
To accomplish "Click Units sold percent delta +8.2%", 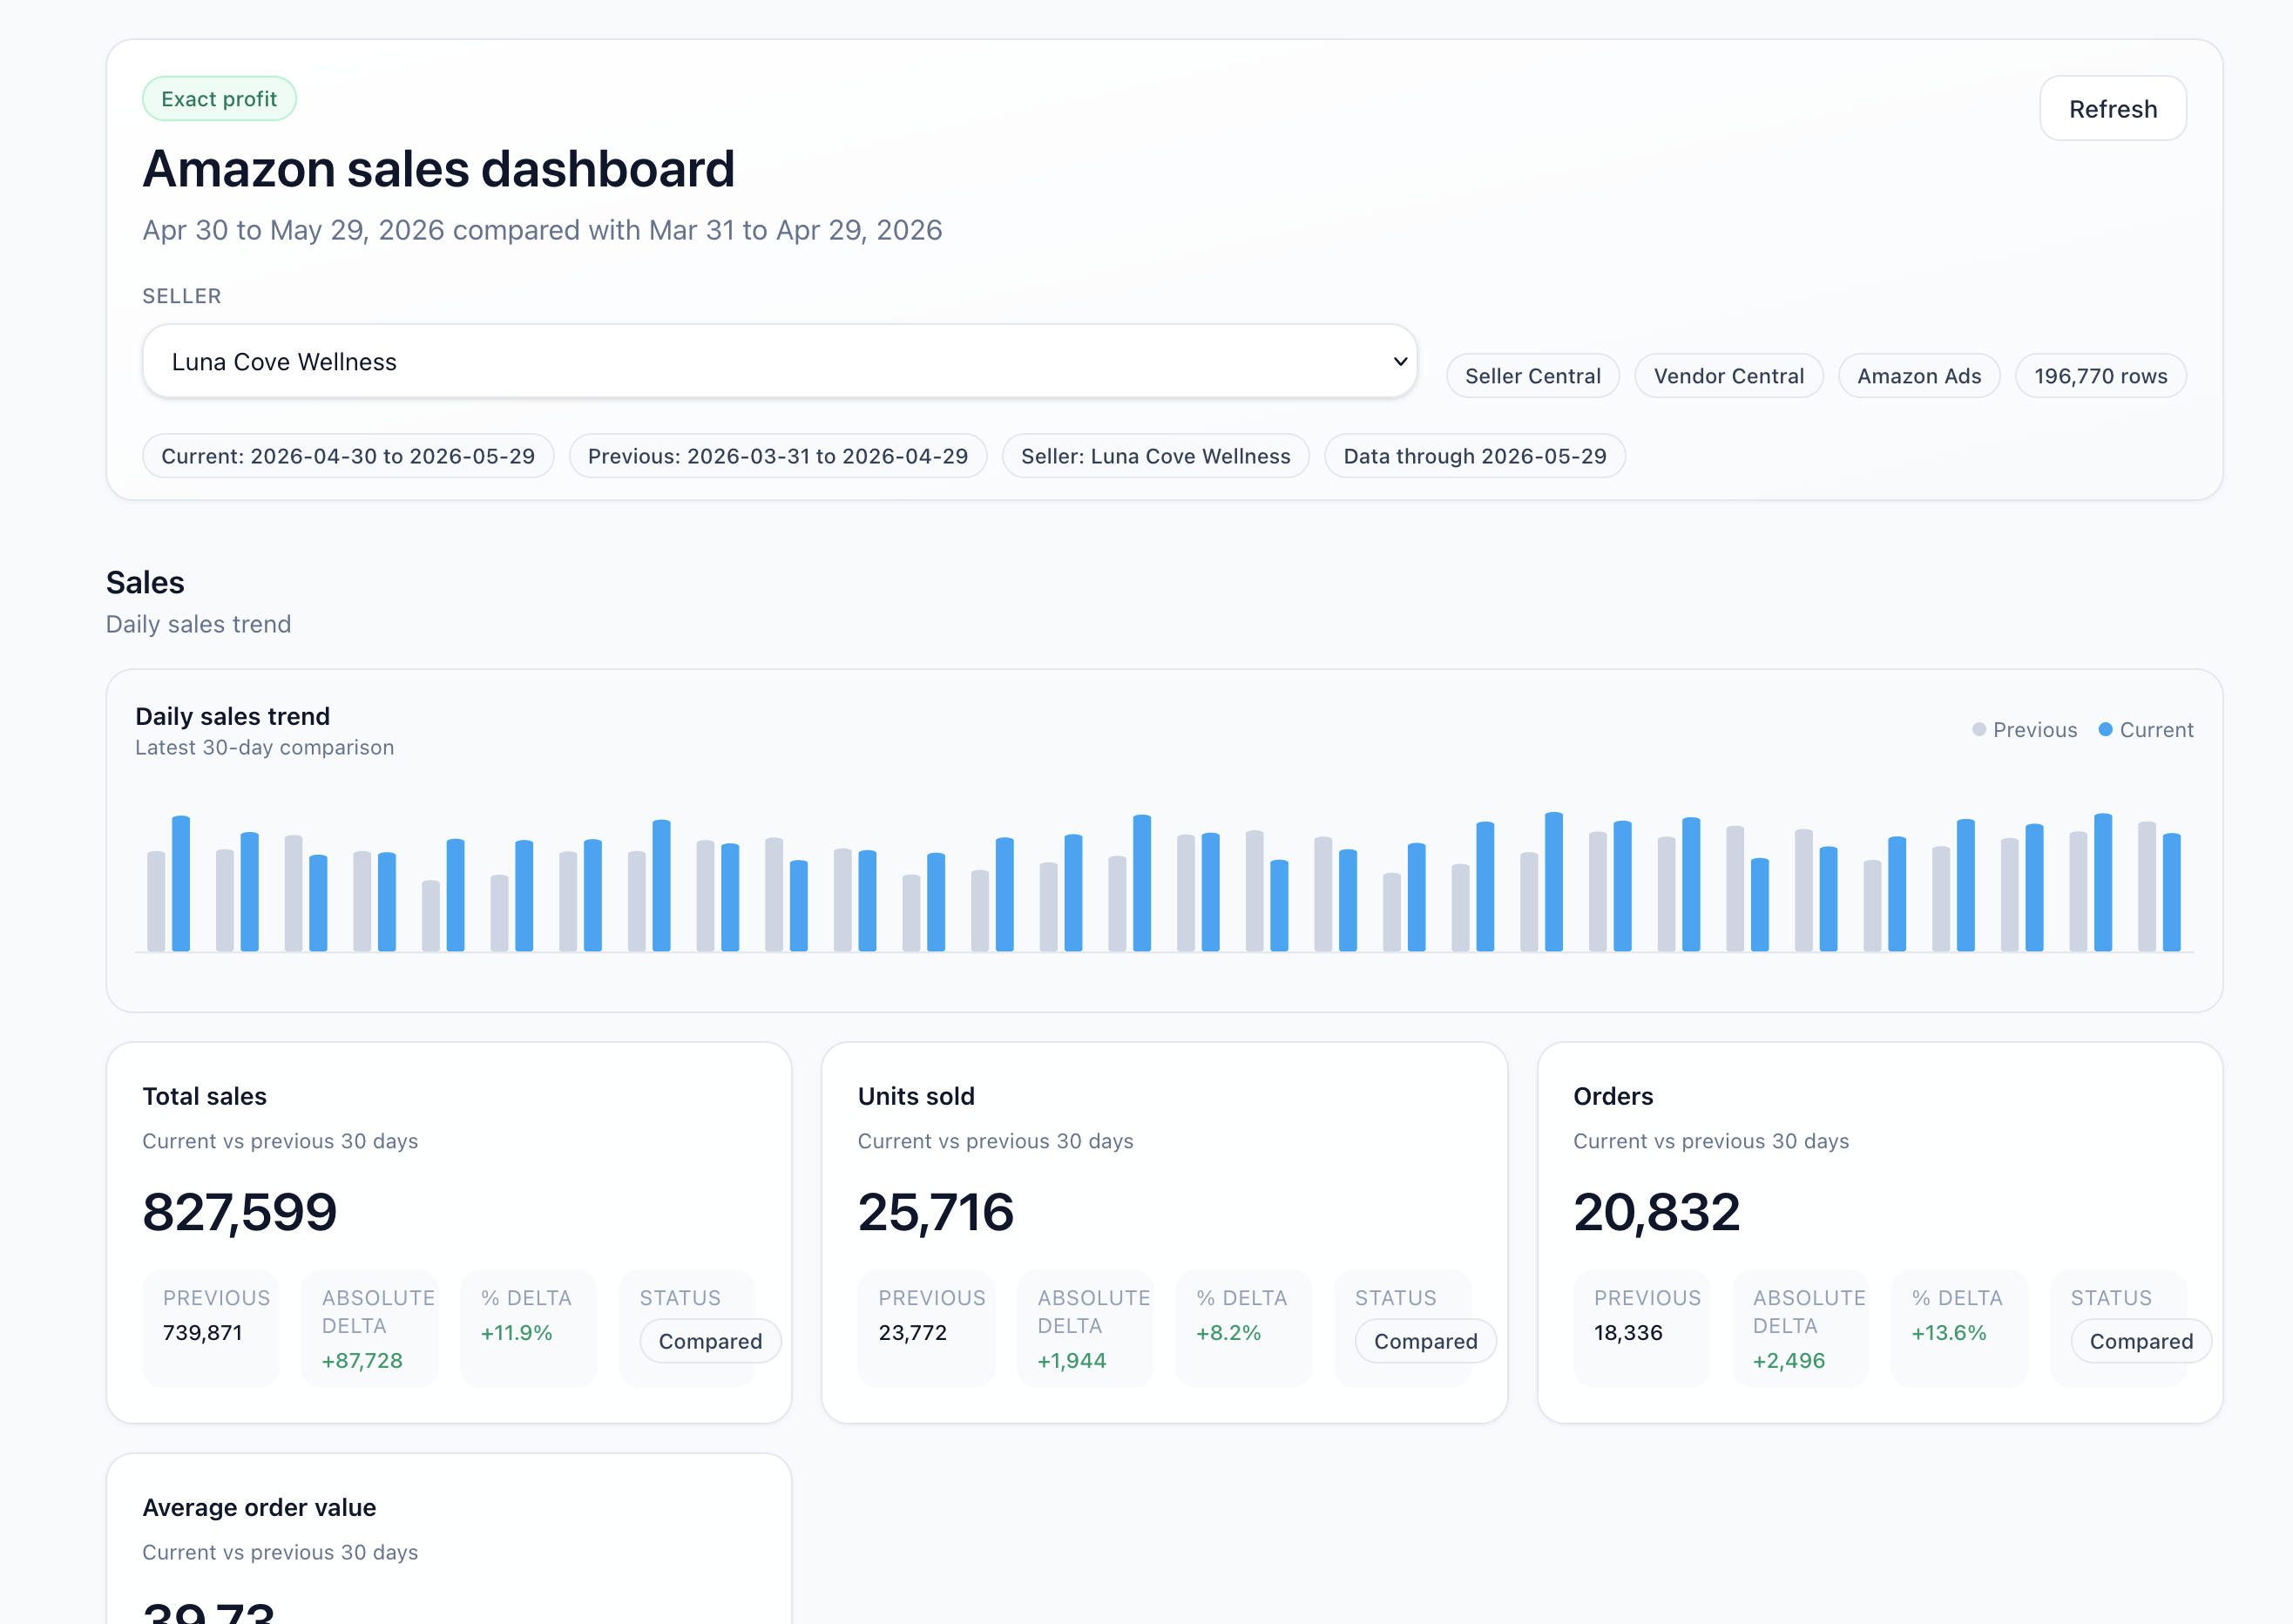I will 1228,1332.
